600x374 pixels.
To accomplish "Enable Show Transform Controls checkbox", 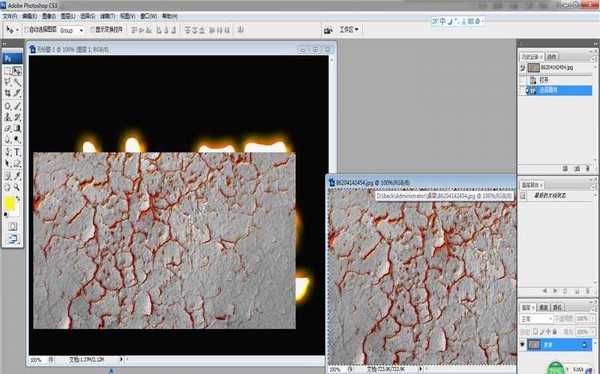I will coord(92,29).
